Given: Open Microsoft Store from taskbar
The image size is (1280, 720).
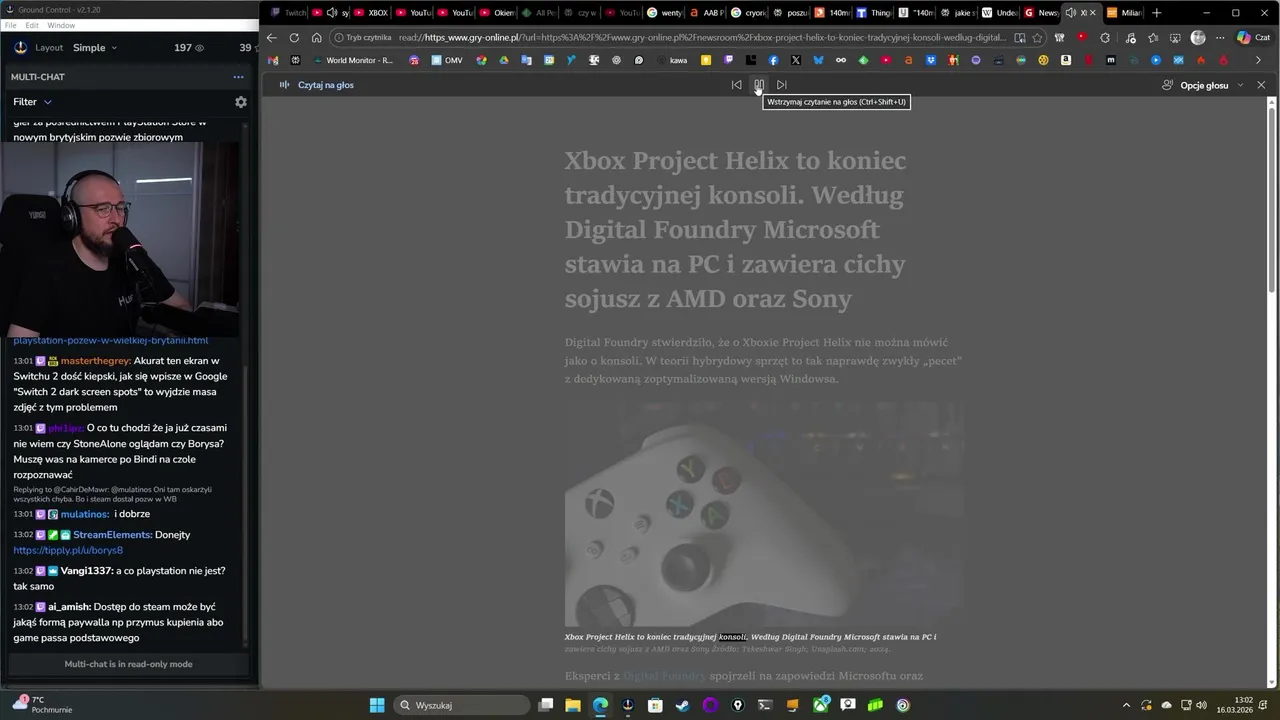Looking at the screenshot, I should 655,705.
